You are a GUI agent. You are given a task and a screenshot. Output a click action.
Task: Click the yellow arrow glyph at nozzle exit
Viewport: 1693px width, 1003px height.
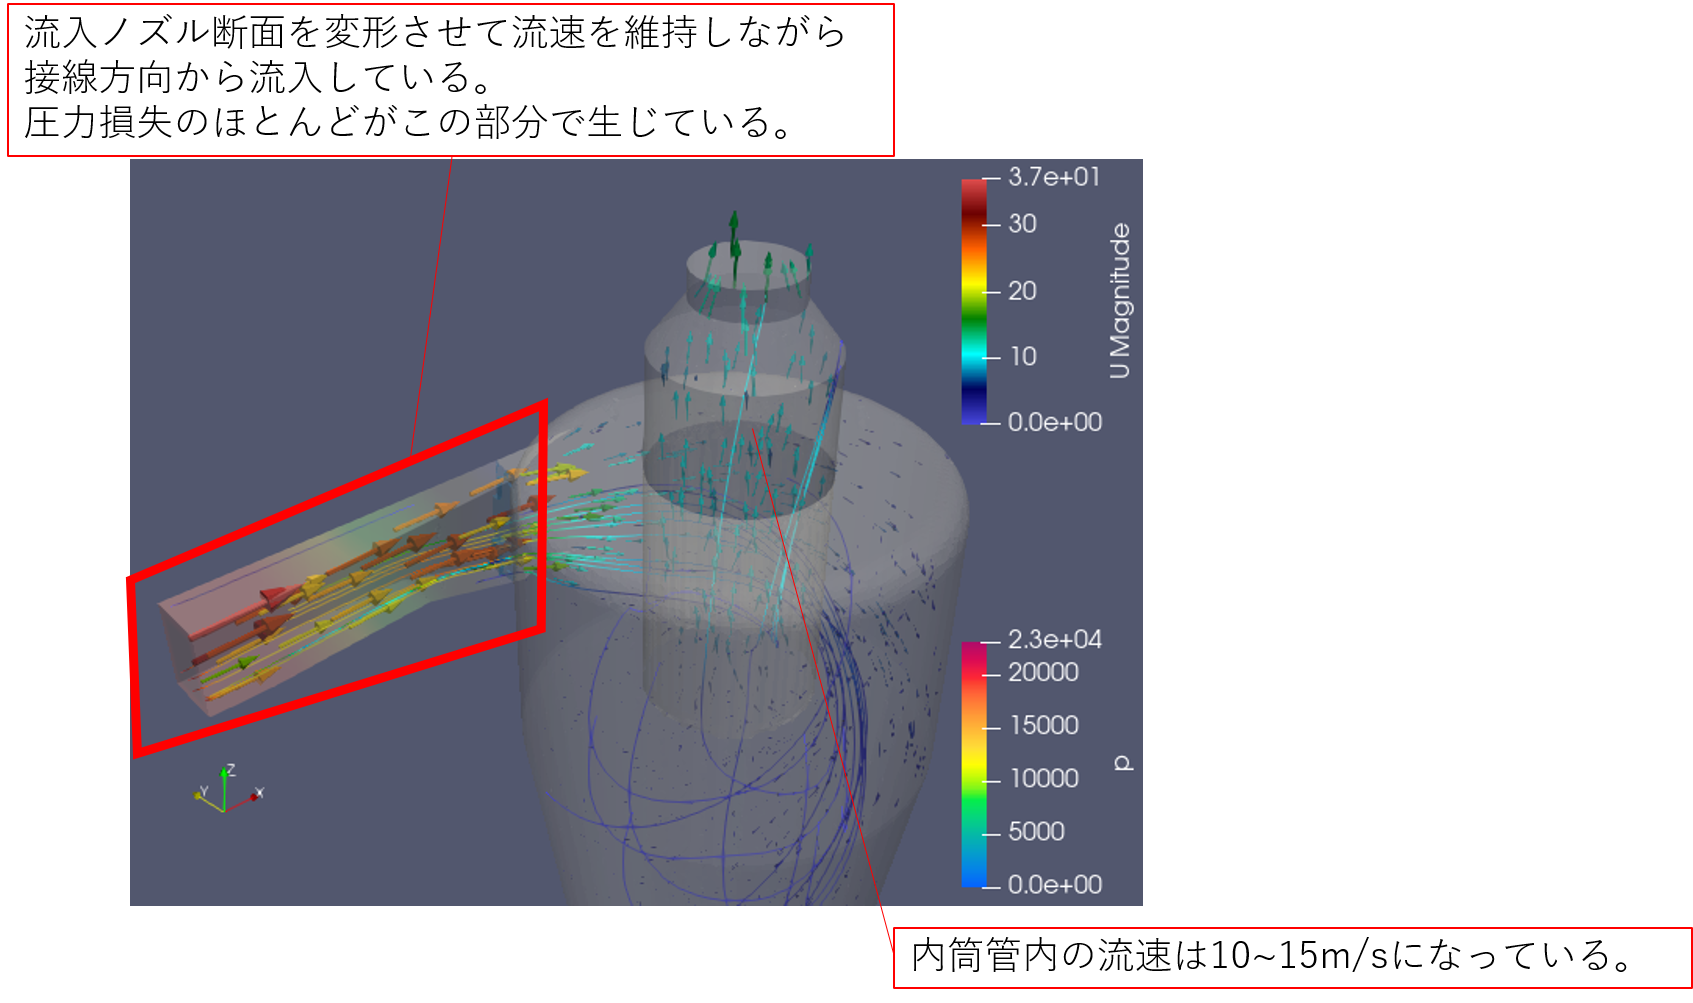point(566,472)
